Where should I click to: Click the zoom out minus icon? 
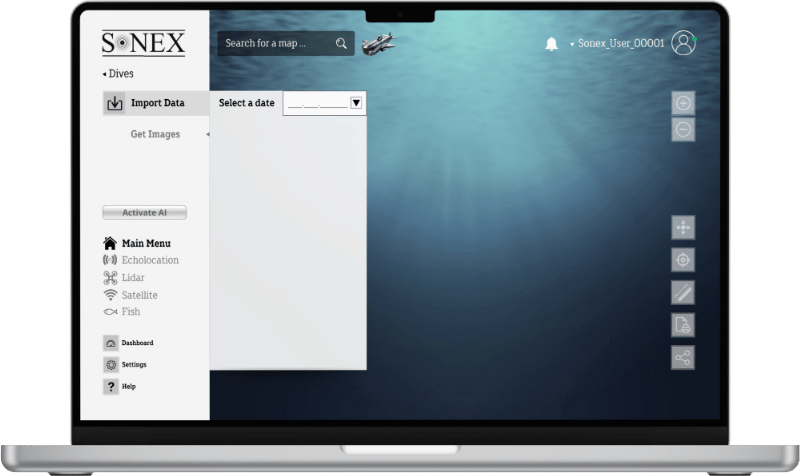(x=683, y=129)
